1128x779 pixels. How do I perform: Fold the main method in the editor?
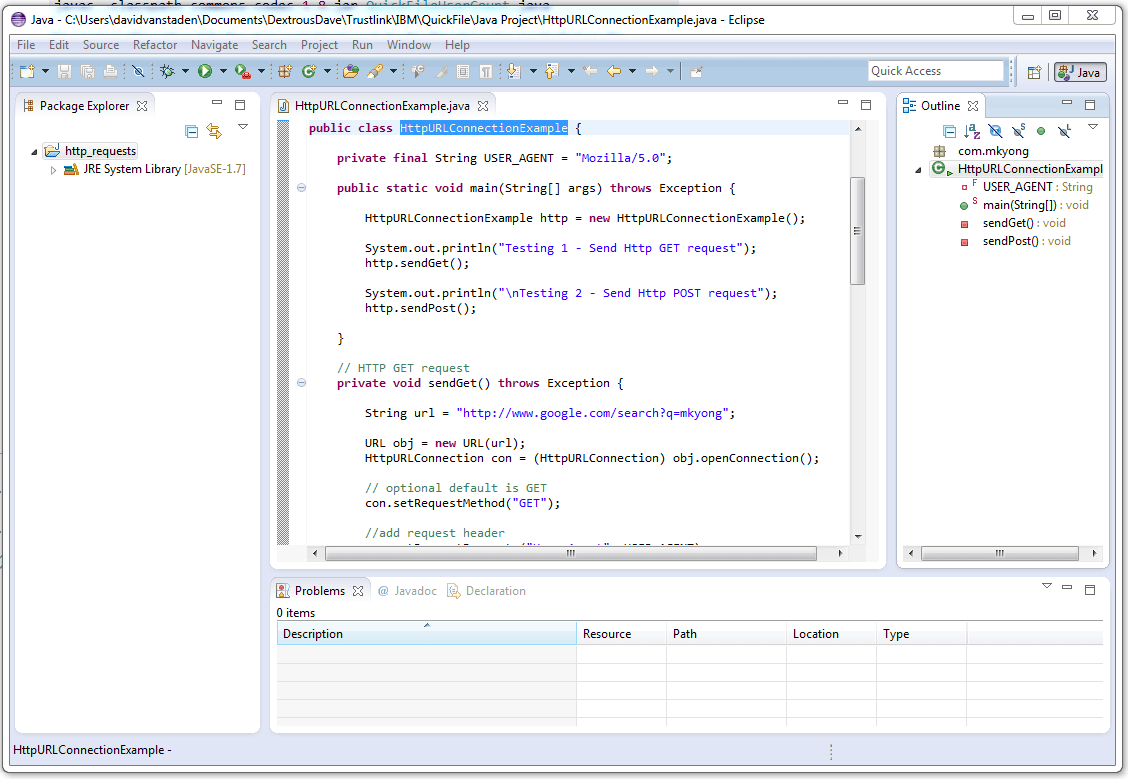(301, 188)
